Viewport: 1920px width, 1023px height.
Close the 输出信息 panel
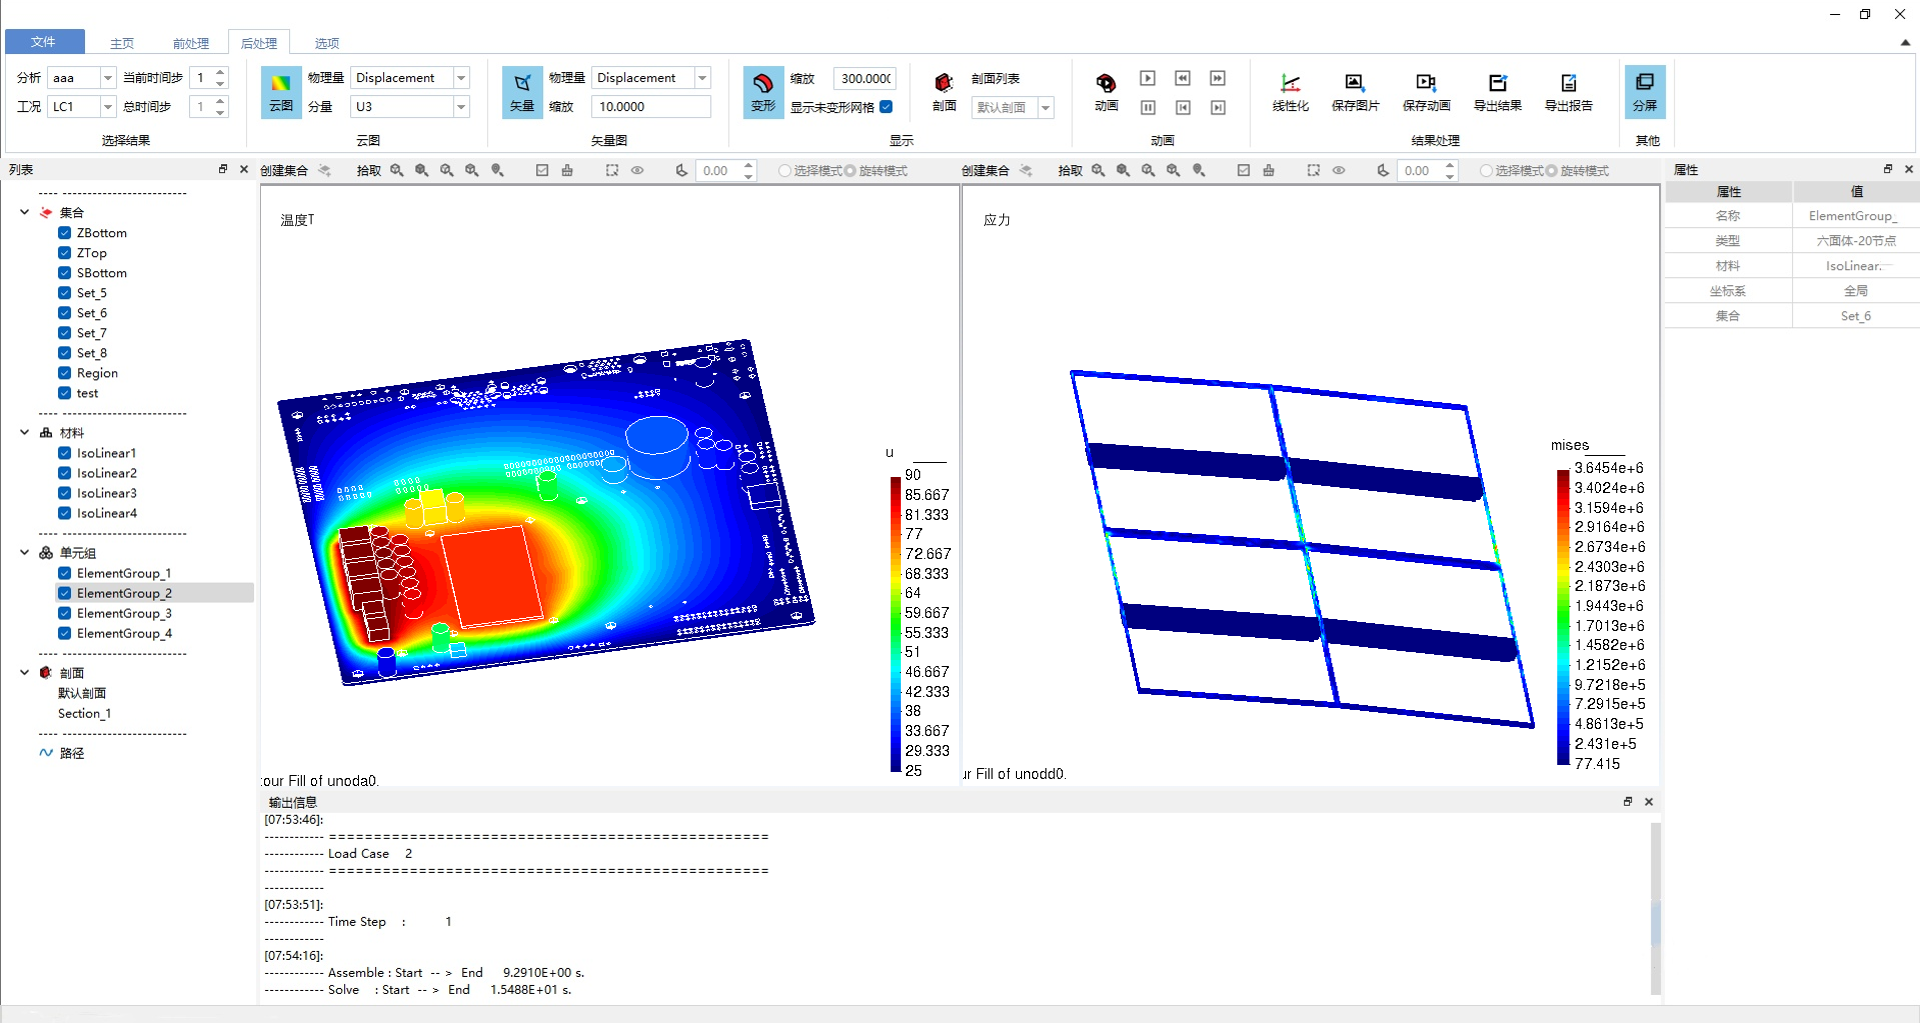[1649, 802]
